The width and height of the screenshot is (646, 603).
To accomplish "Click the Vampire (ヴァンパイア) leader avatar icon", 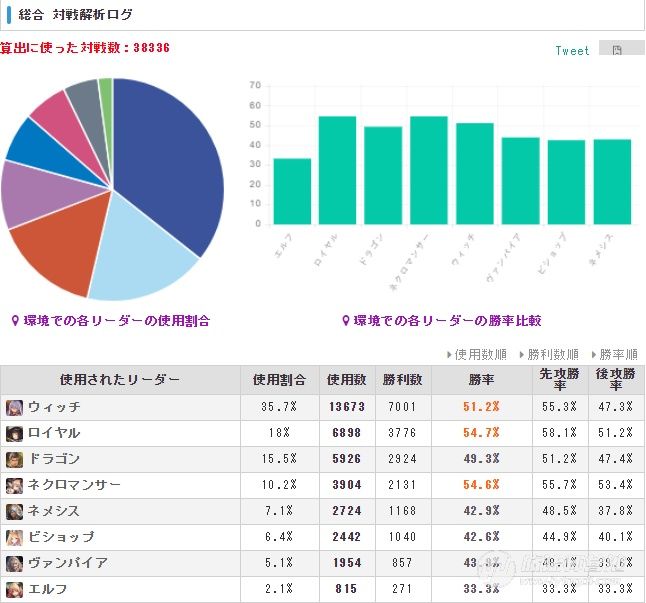I will 14,563.
